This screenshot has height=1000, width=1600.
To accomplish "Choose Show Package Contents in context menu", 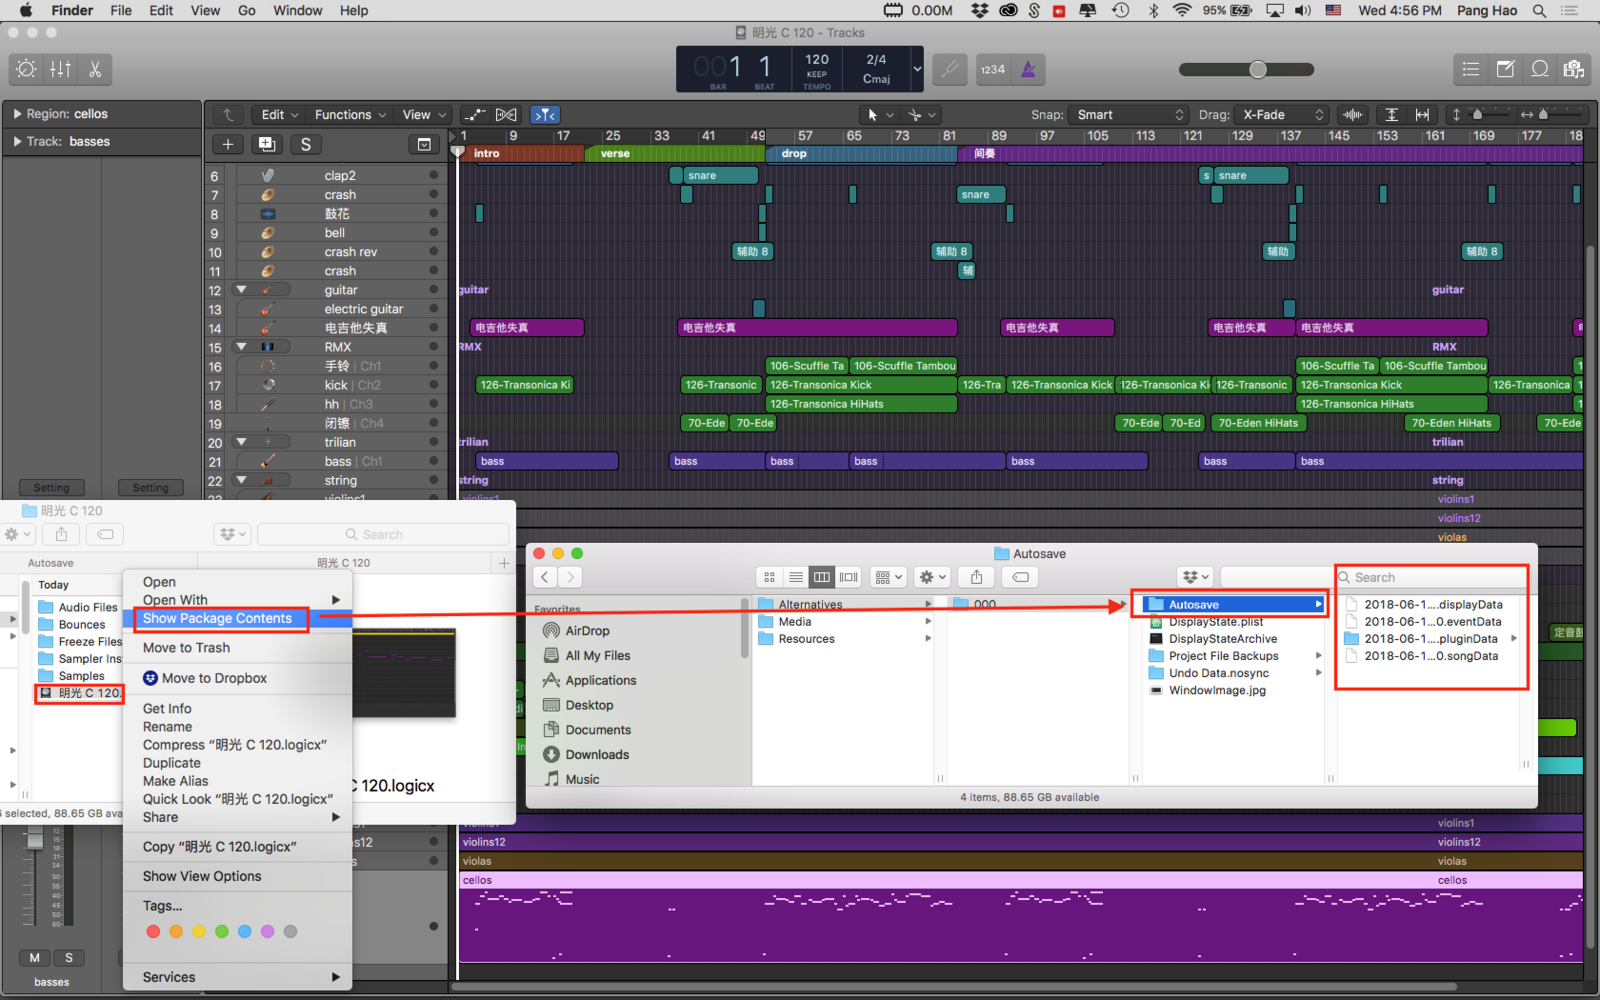I will pyautogui.click(x=217, y=618).
